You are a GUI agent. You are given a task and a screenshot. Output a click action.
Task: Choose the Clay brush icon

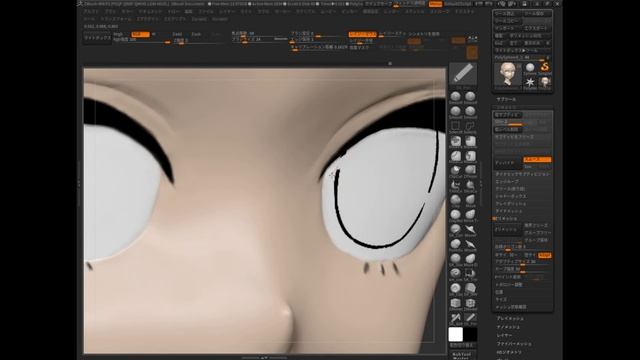pos(456,200)
